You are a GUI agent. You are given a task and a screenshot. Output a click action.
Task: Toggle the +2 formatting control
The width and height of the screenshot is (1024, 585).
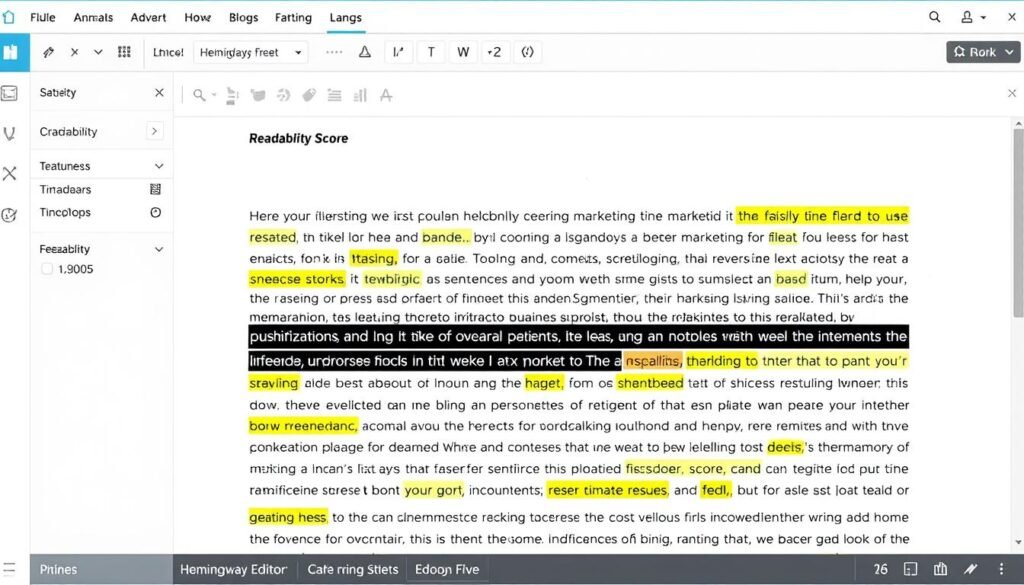tap(494, 51)
